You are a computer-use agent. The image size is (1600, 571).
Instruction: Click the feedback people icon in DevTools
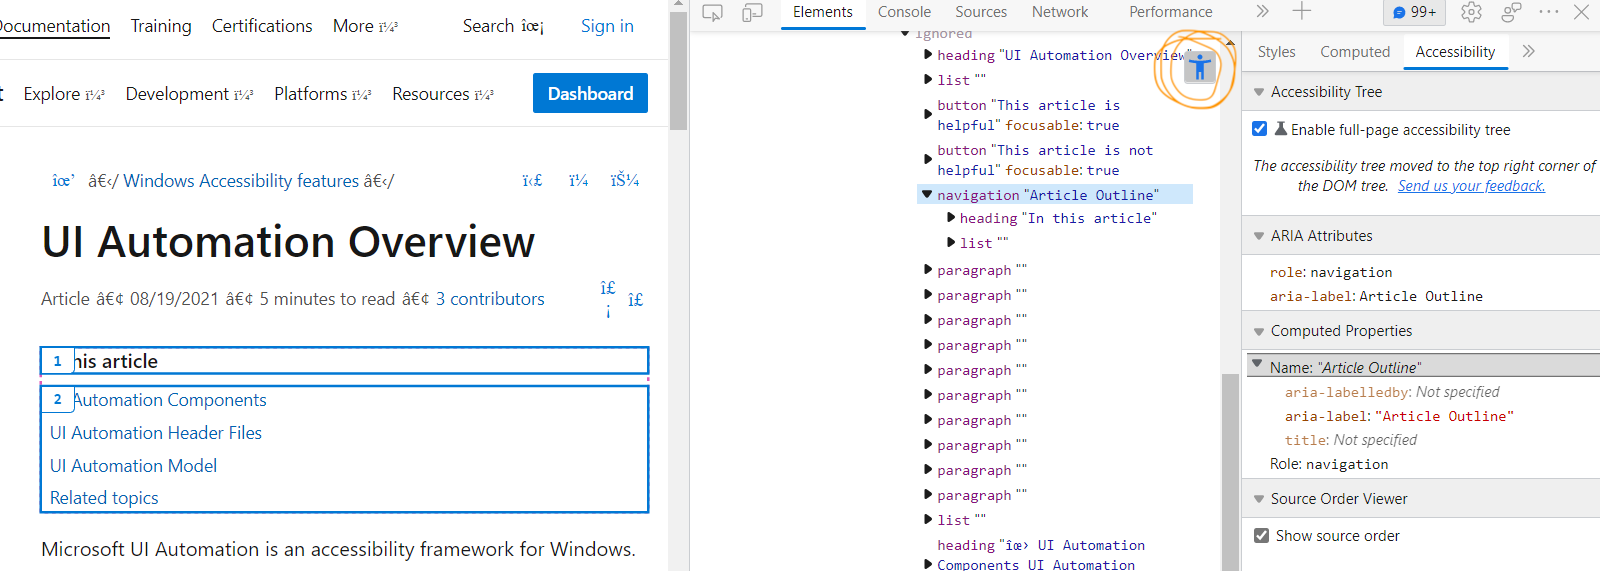1511,12
